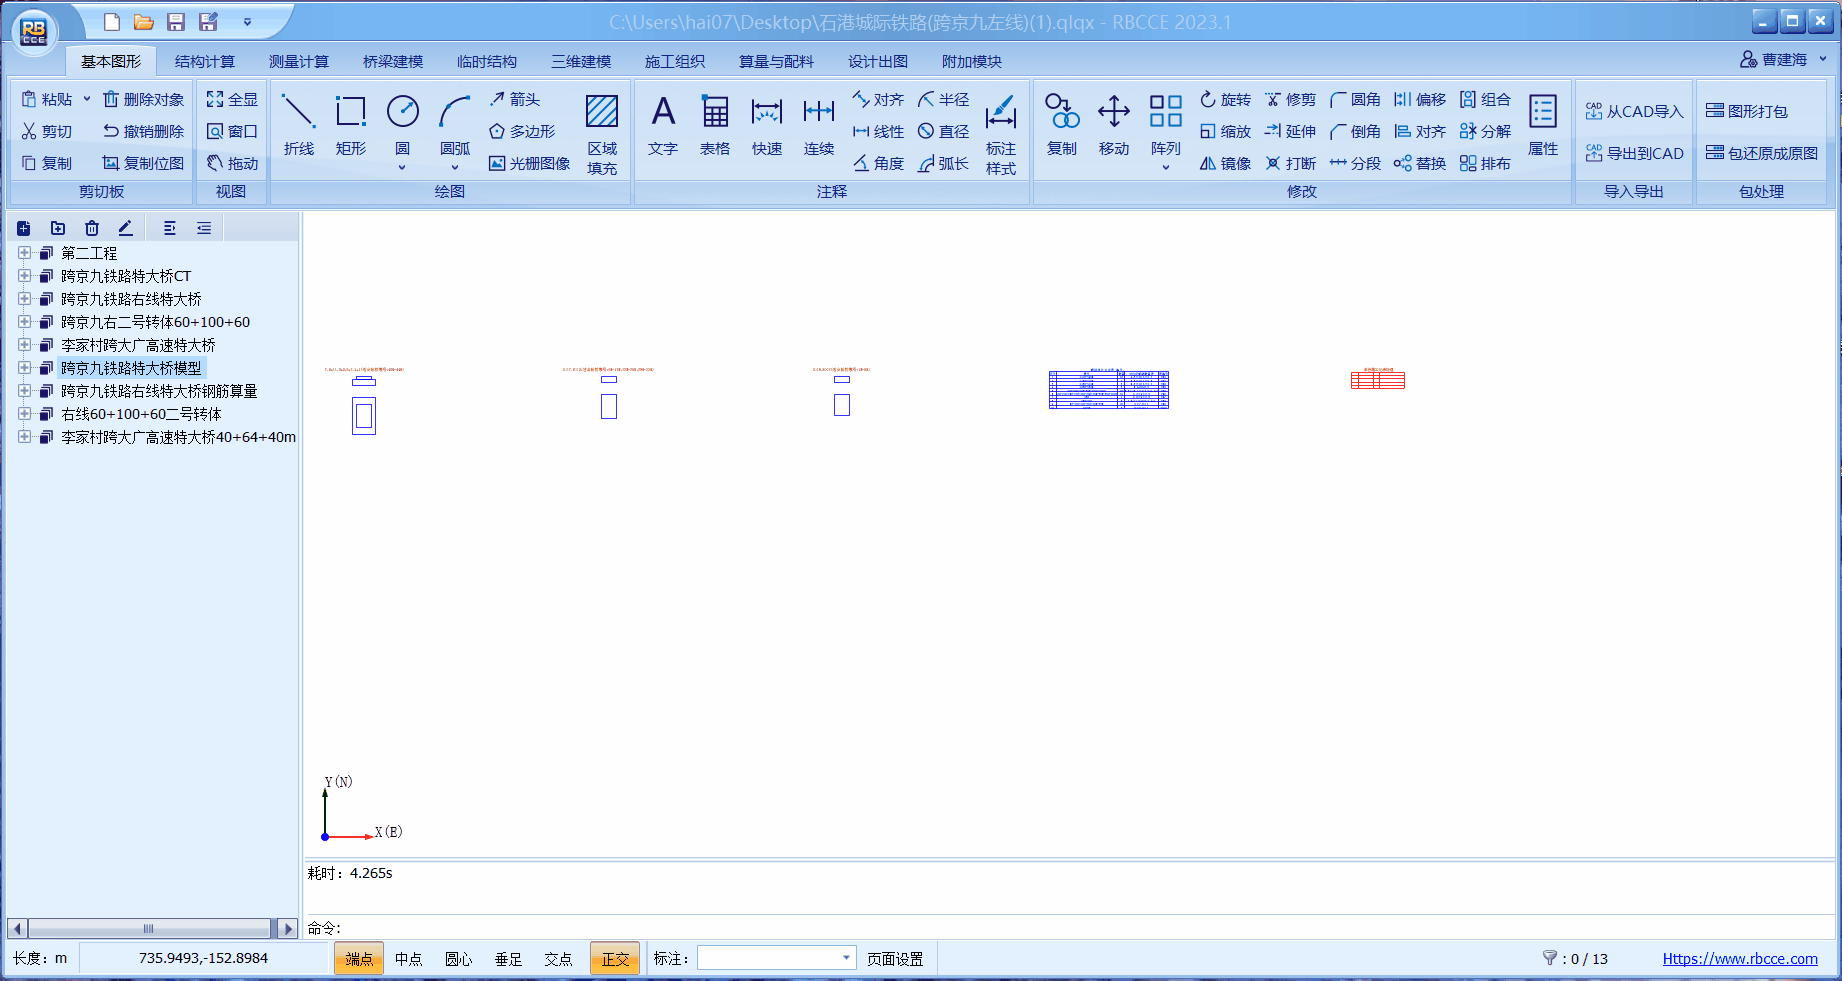
Task: Click the 镜像 mirror tool
Action: pos(1225,163)
